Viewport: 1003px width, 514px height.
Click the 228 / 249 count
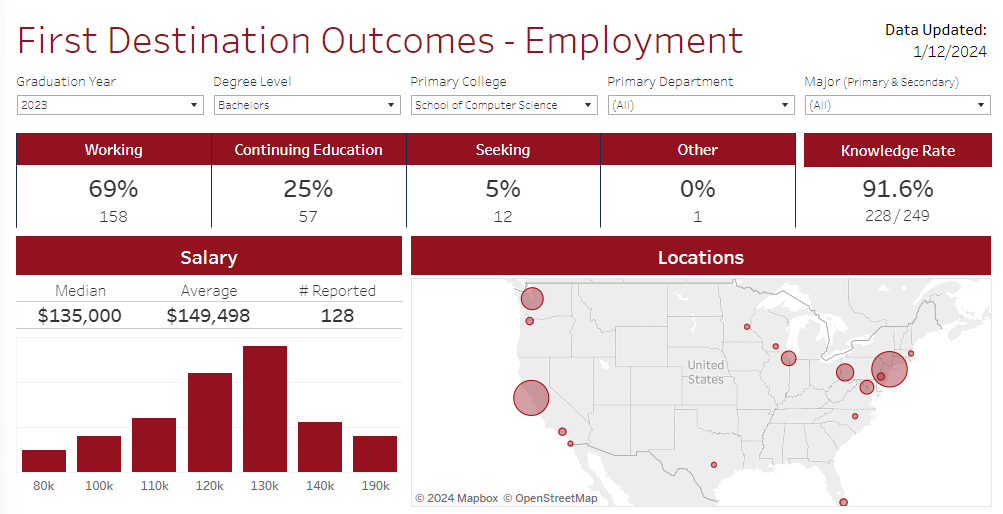click(897, 216)
